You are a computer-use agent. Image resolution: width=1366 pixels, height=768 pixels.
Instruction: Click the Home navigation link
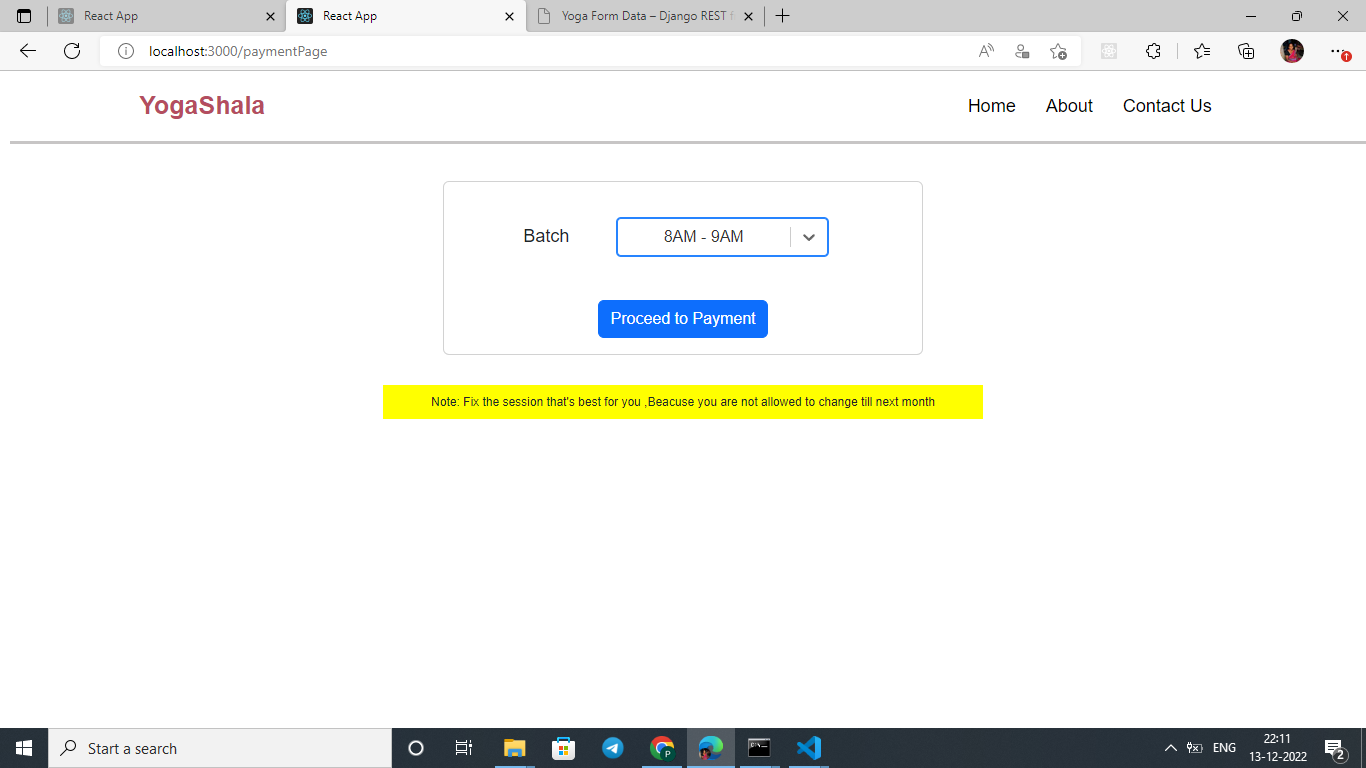click(x=991, y=105)
